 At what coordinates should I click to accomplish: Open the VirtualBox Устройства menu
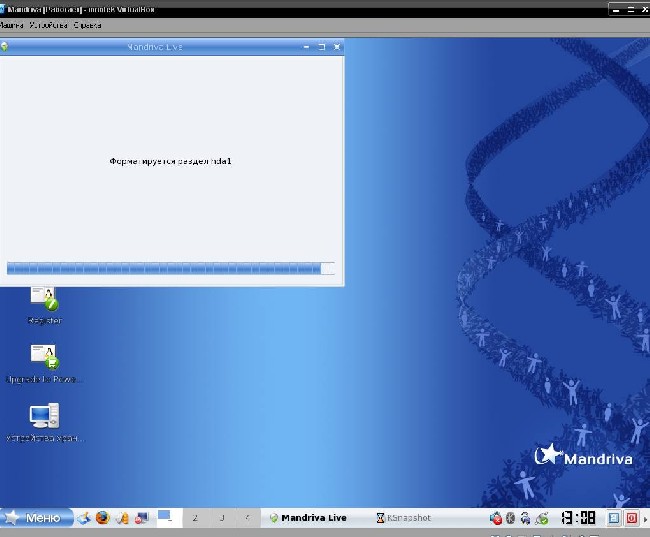48,25
